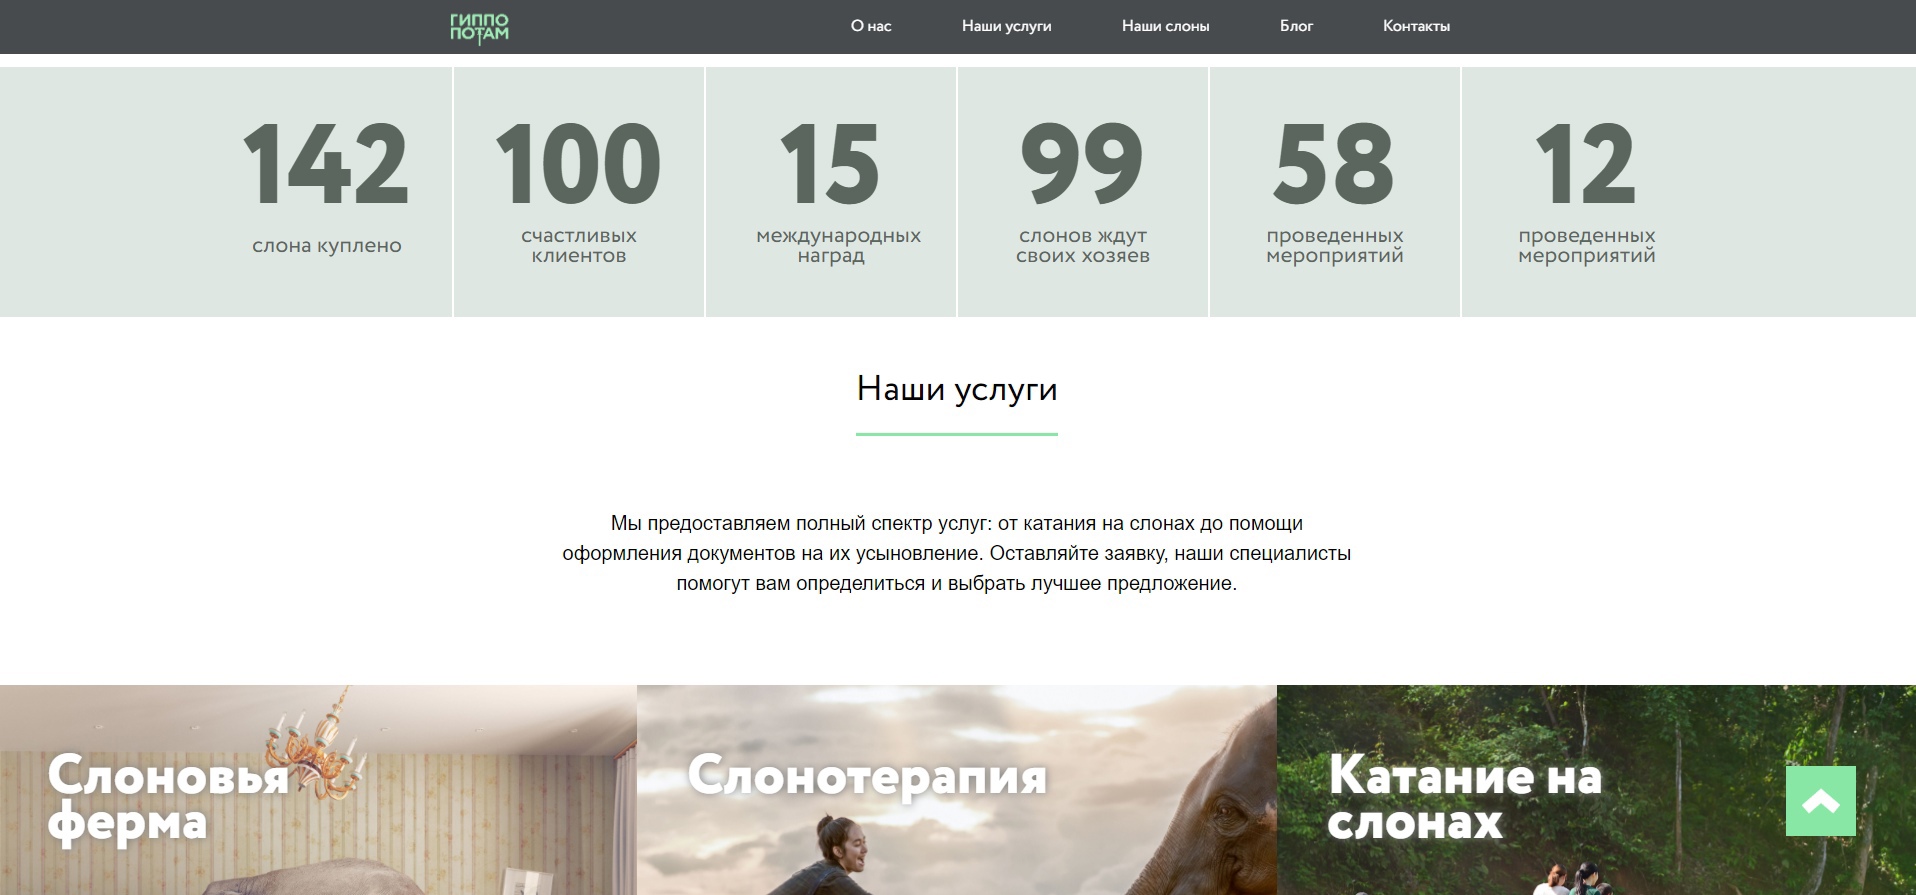
Task: Open Контакты in the top menu
Action: click(x=1416, y=26)
